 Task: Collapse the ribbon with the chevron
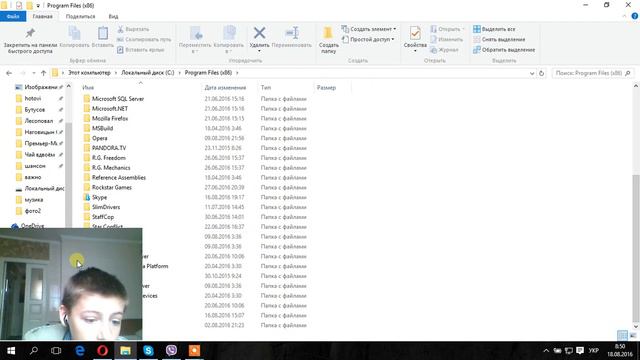(x=624, y=16)
